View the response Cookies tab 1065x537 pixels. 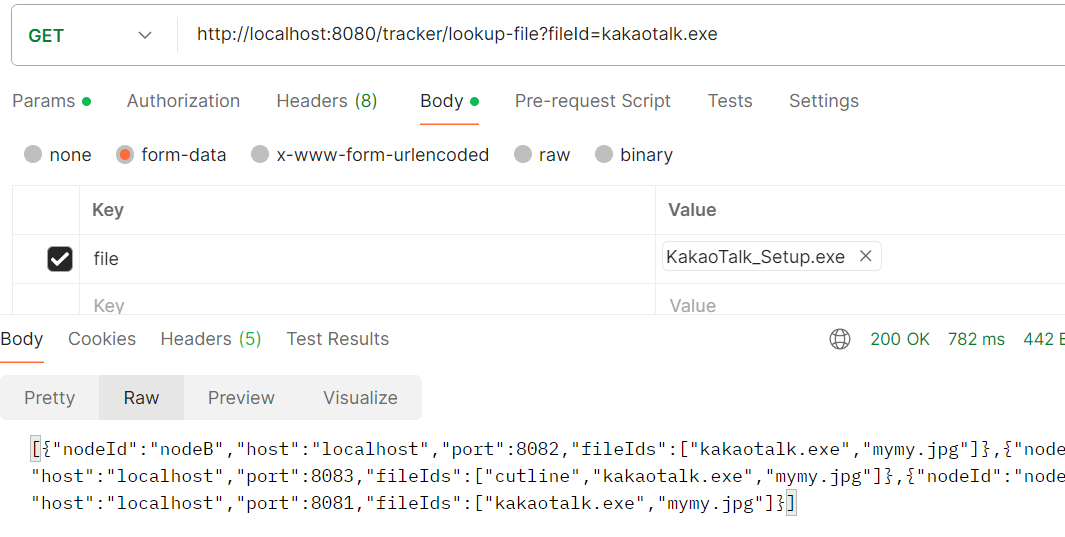[x=102, y=339]
